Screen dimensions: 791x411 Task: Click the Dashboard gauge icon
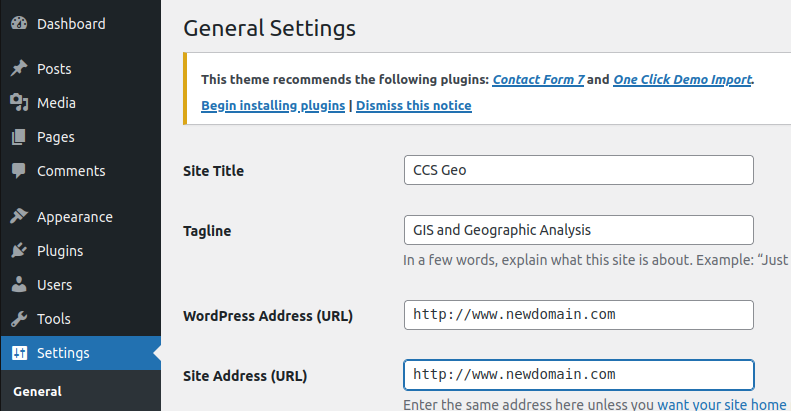[19, 24]
